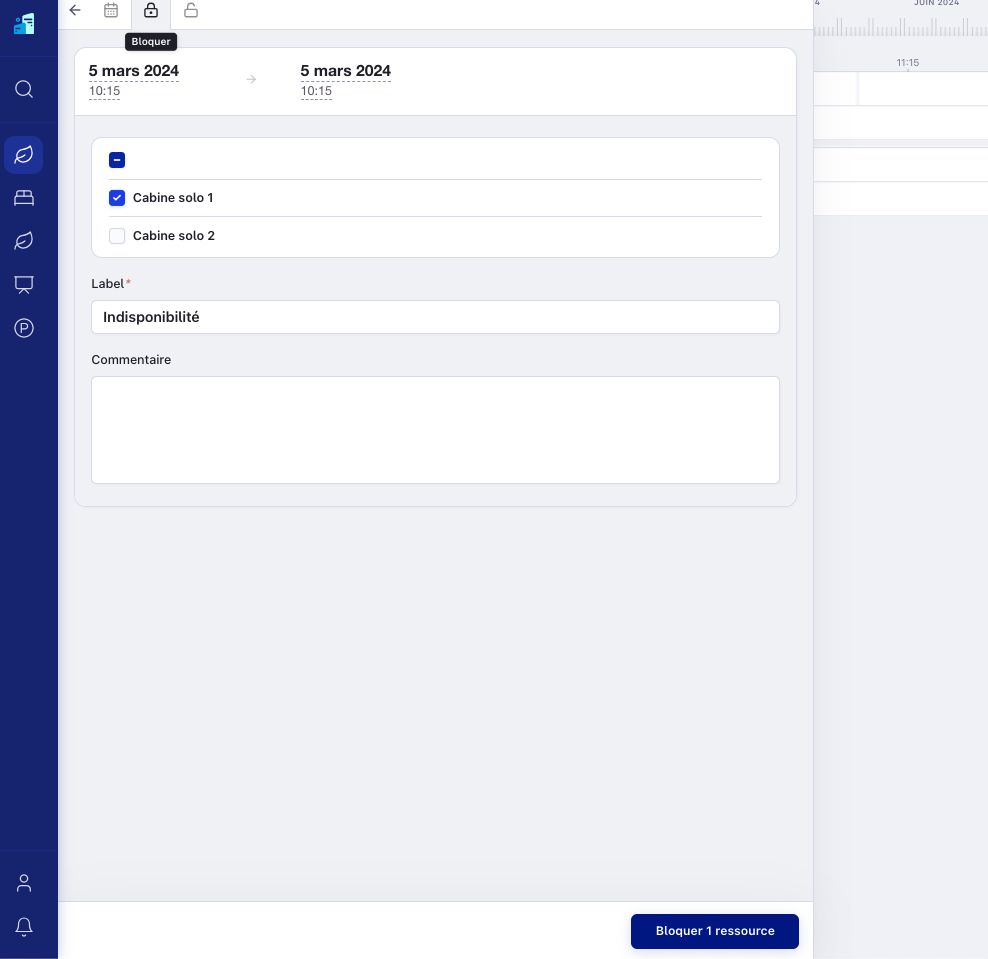988x959 pixels.
Task: Edit the start time 10:15
Action: click(105, 91)
